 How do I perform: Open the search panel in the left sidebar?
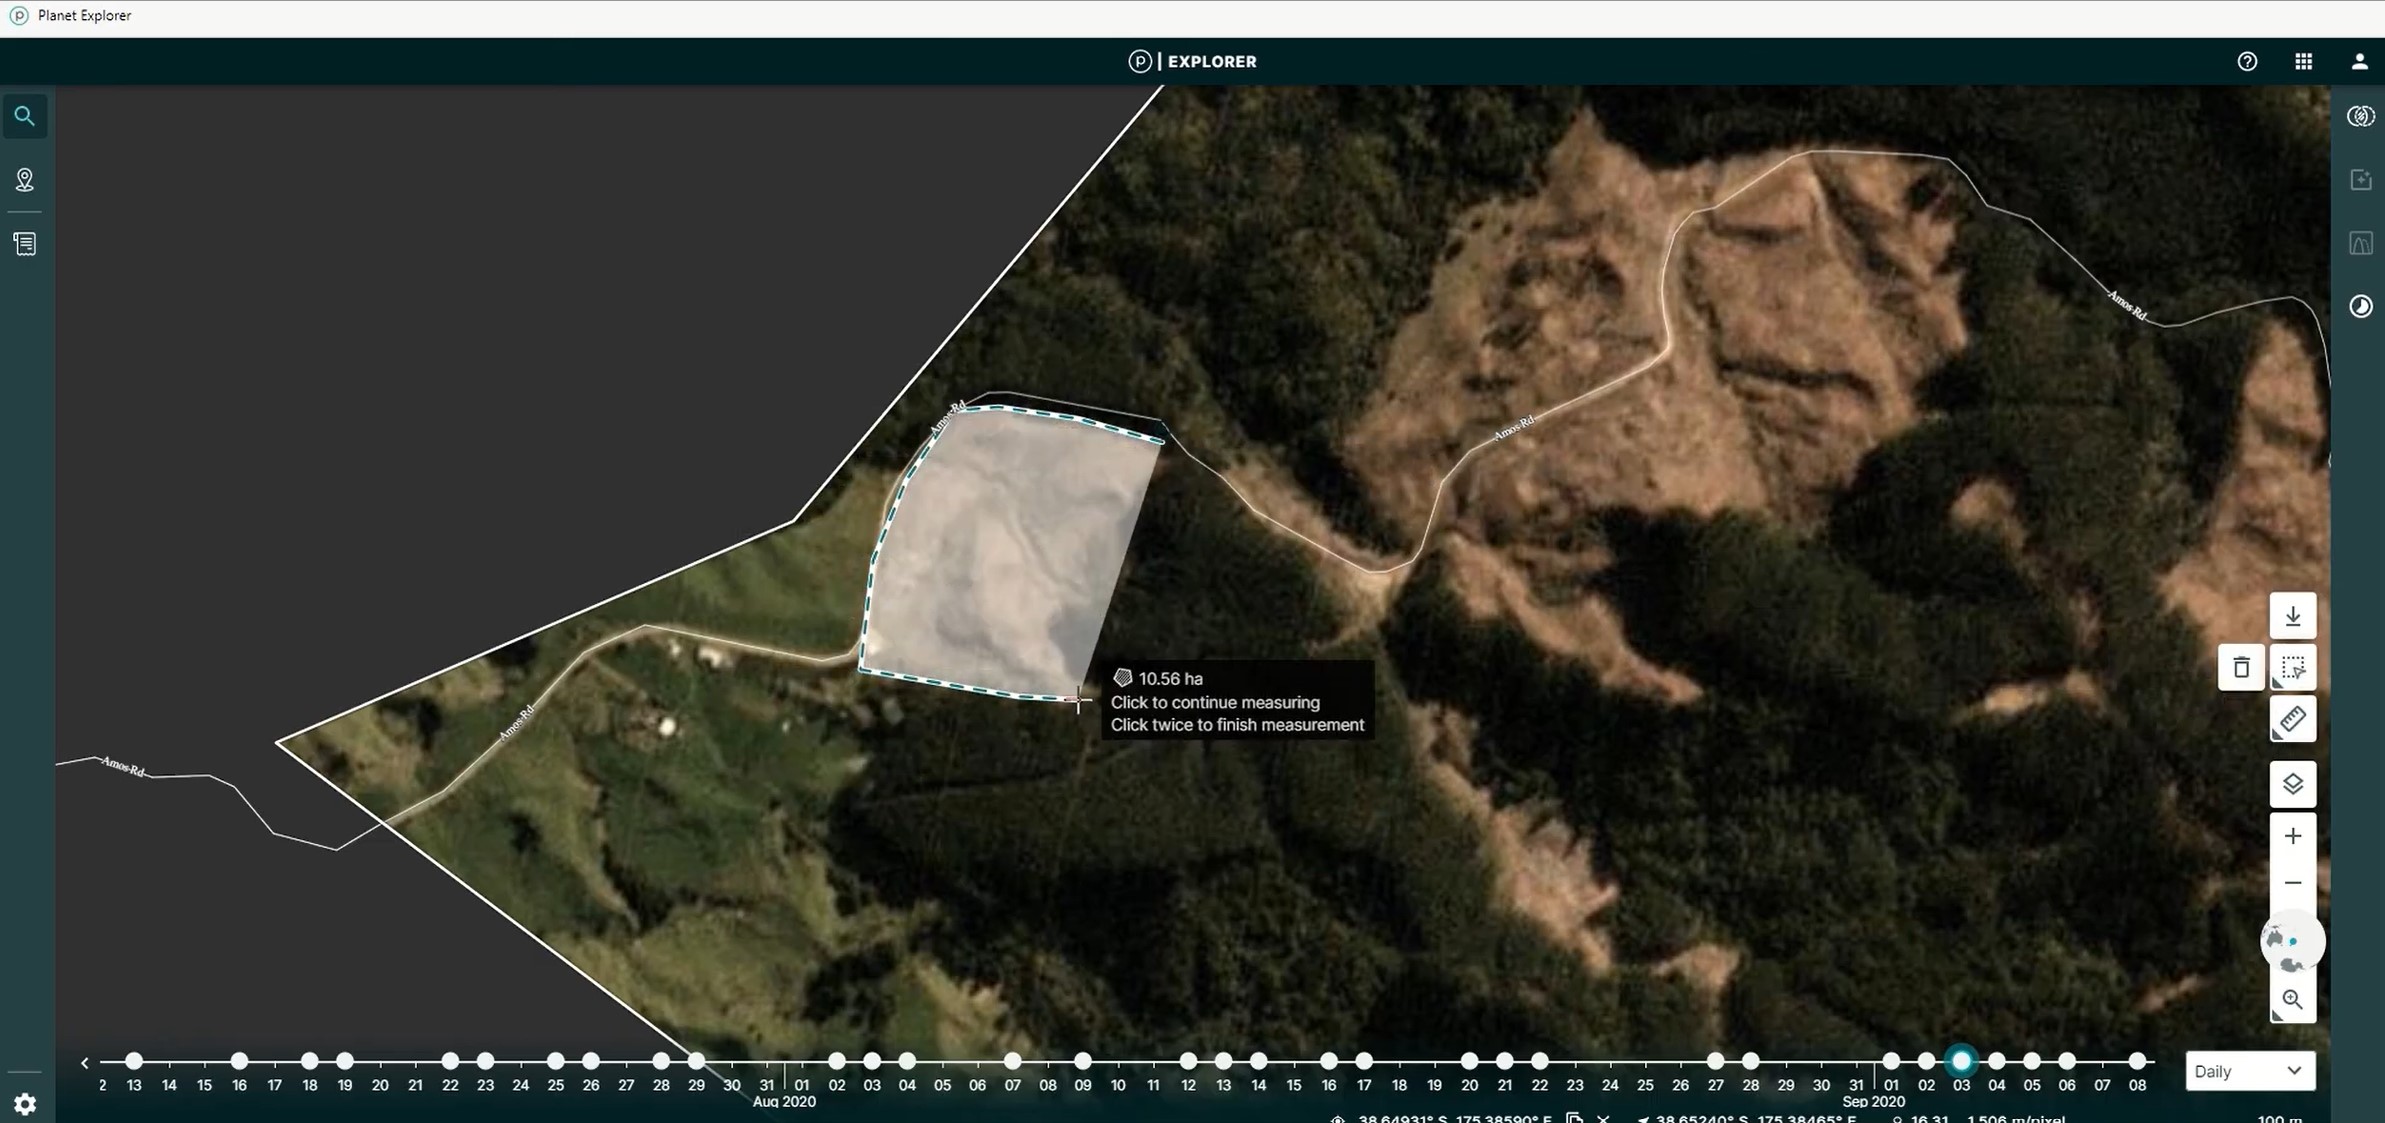tap(25, 115)
